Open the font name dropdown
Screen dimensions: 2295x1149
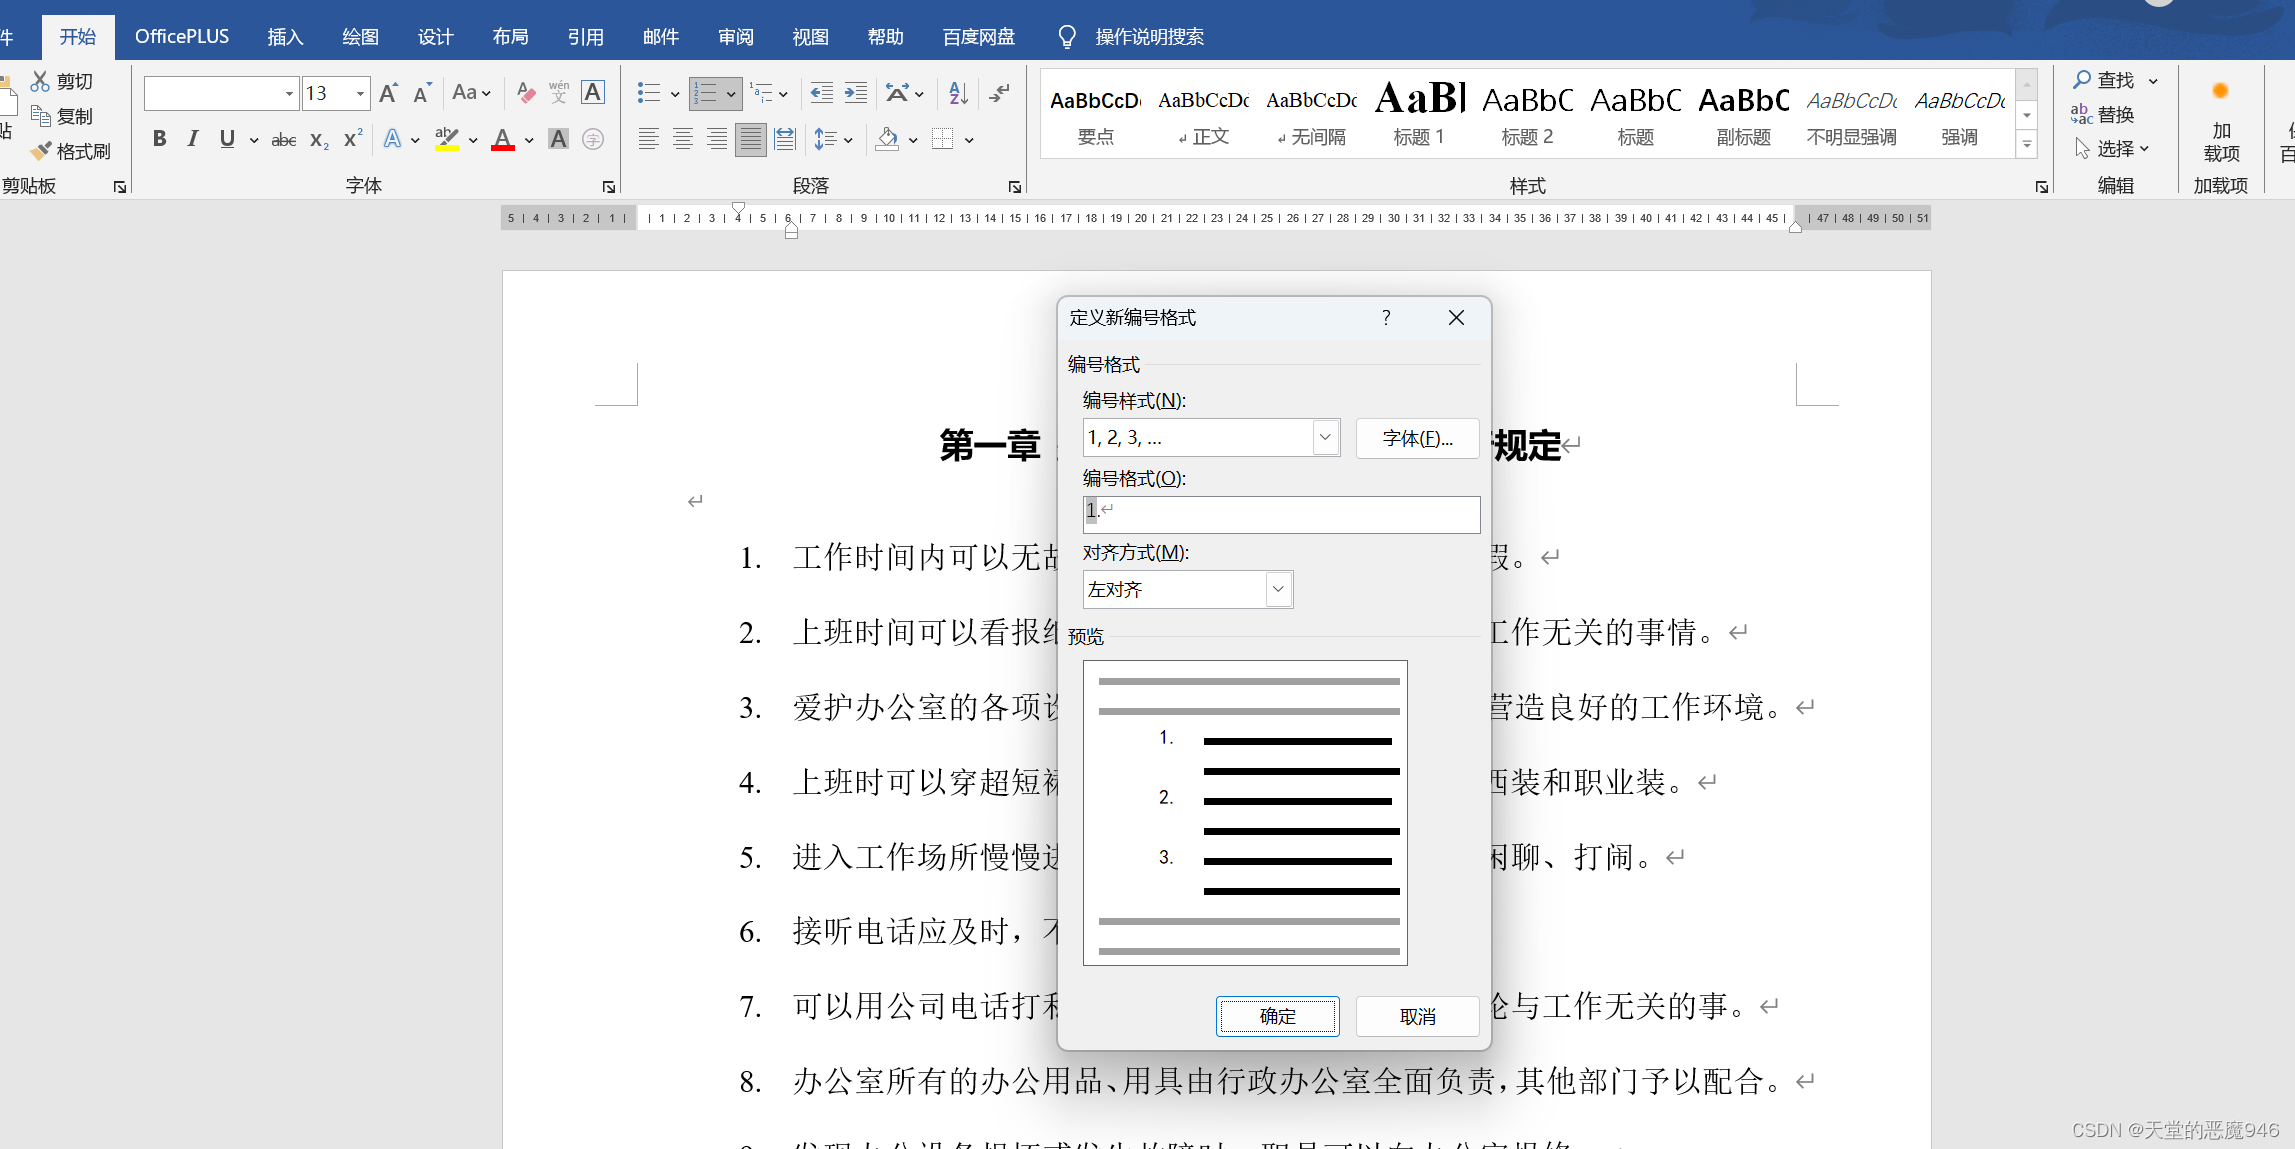click(289, 93)
